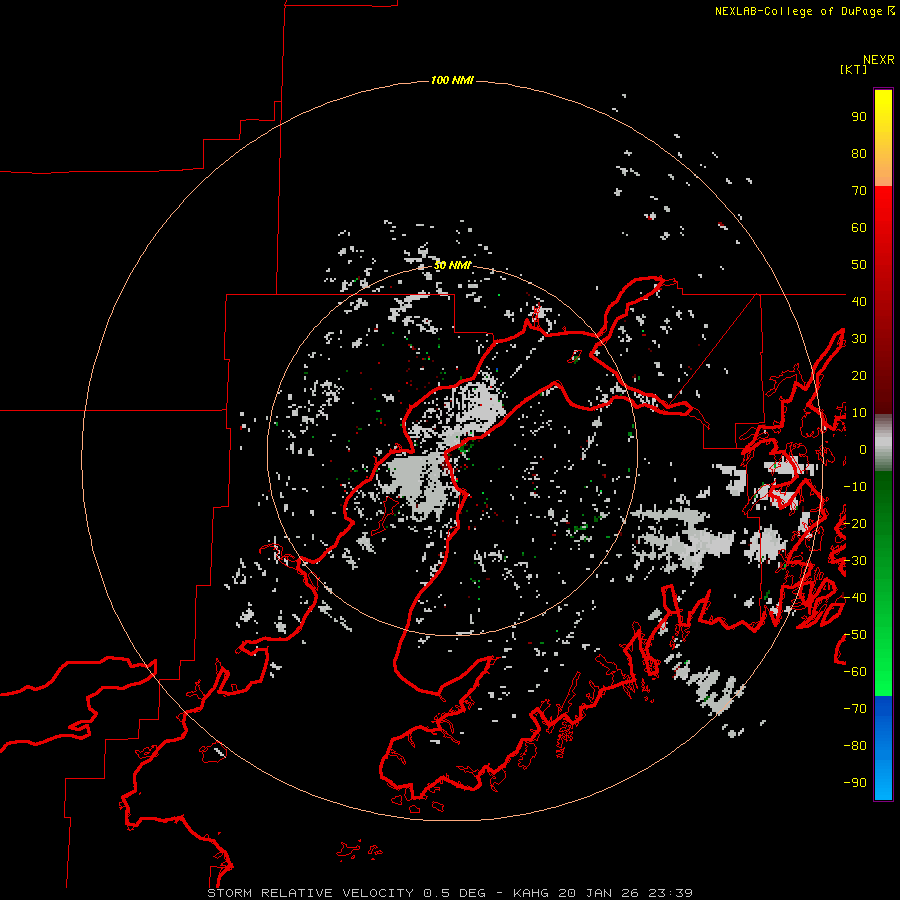Click the 23:39 timestamp
Image resolution: width=900 pixels, height=900 pixels.
pos(670,893)
